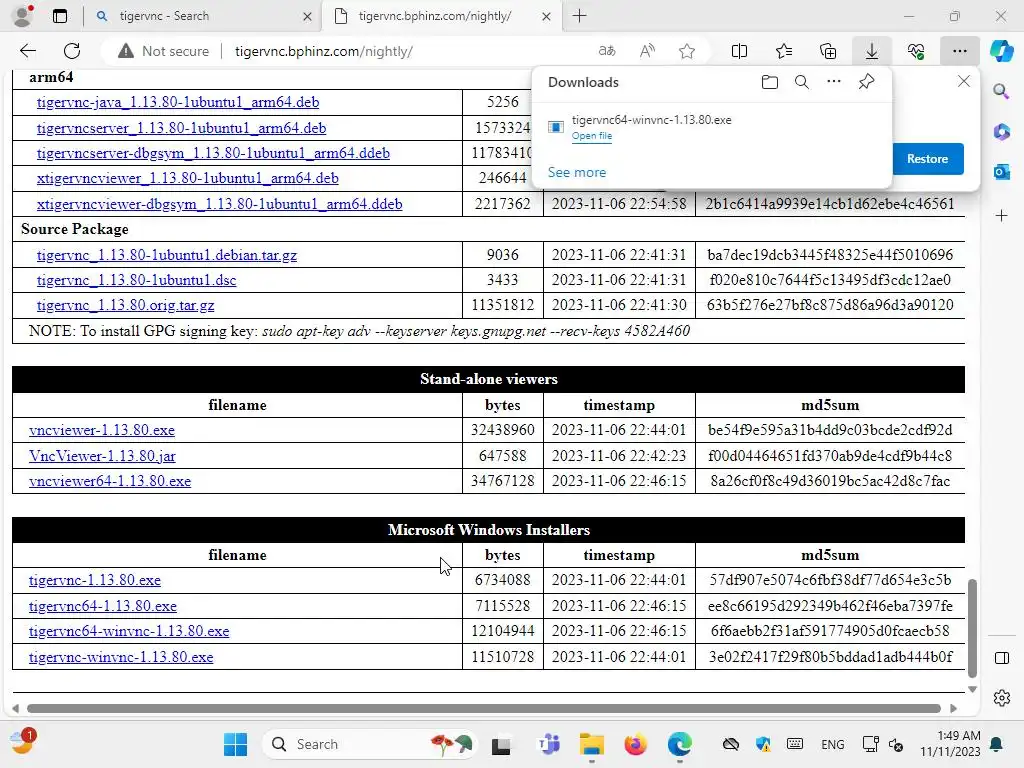Download tigervnc_1.13.80-1ubuntu1.dsc
Screen dimensions: 1024x768
pyautogui.click(x=136, y=280)
